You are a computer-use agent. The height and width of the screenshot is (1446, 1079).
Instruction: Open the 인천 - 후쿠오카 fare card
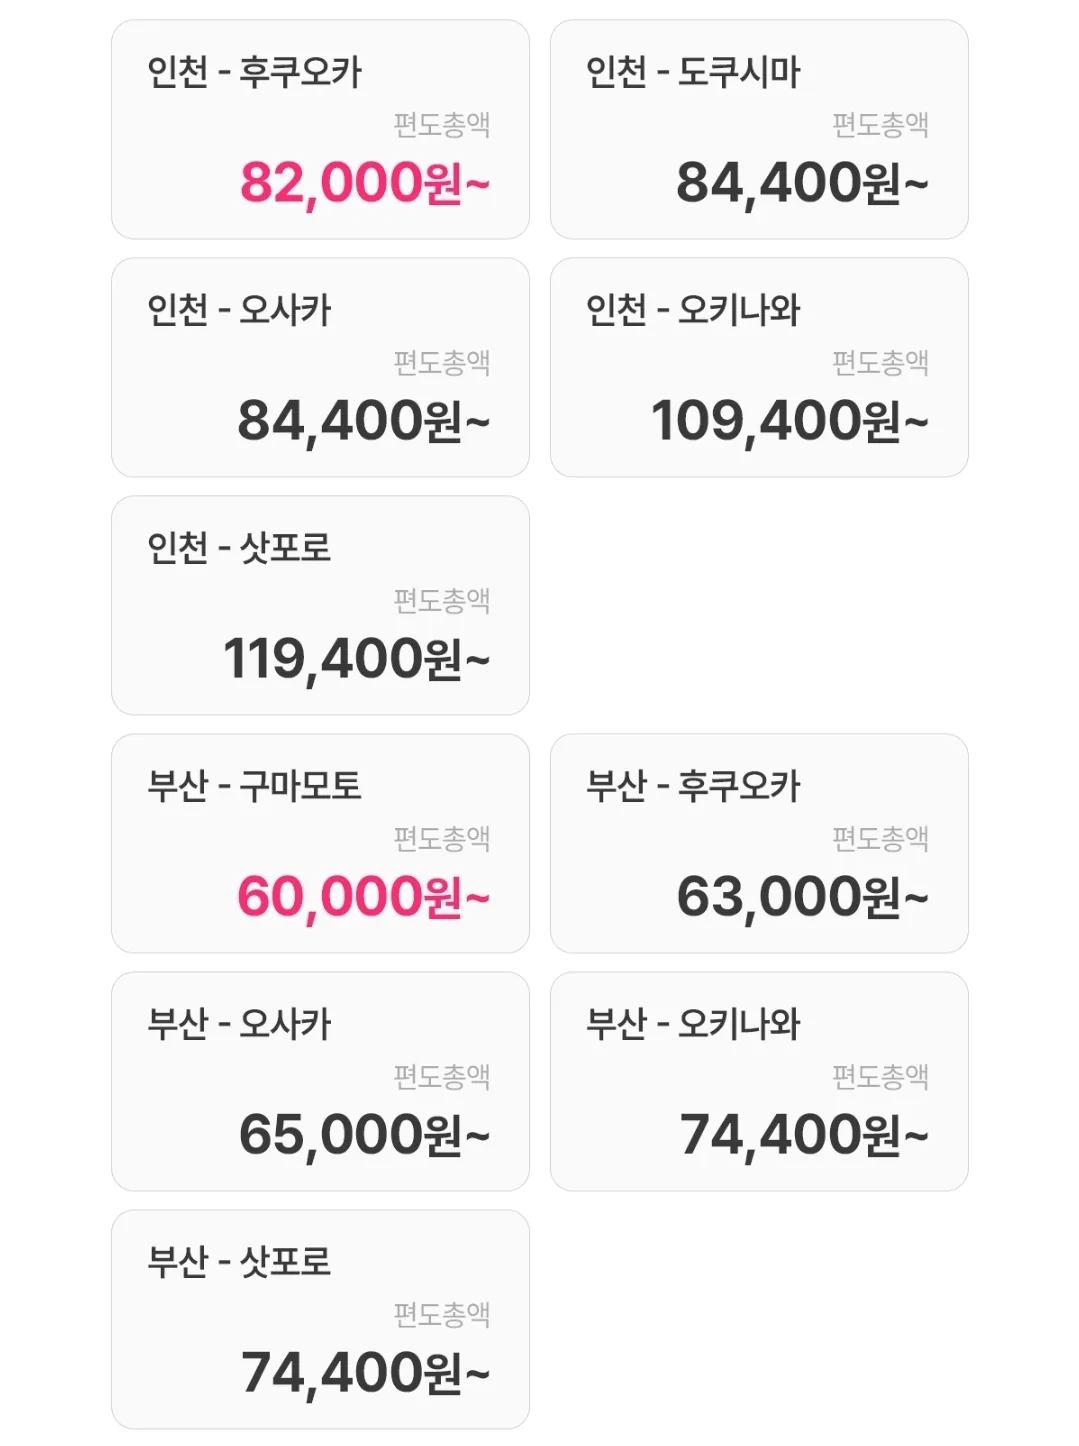coord(320,129)
